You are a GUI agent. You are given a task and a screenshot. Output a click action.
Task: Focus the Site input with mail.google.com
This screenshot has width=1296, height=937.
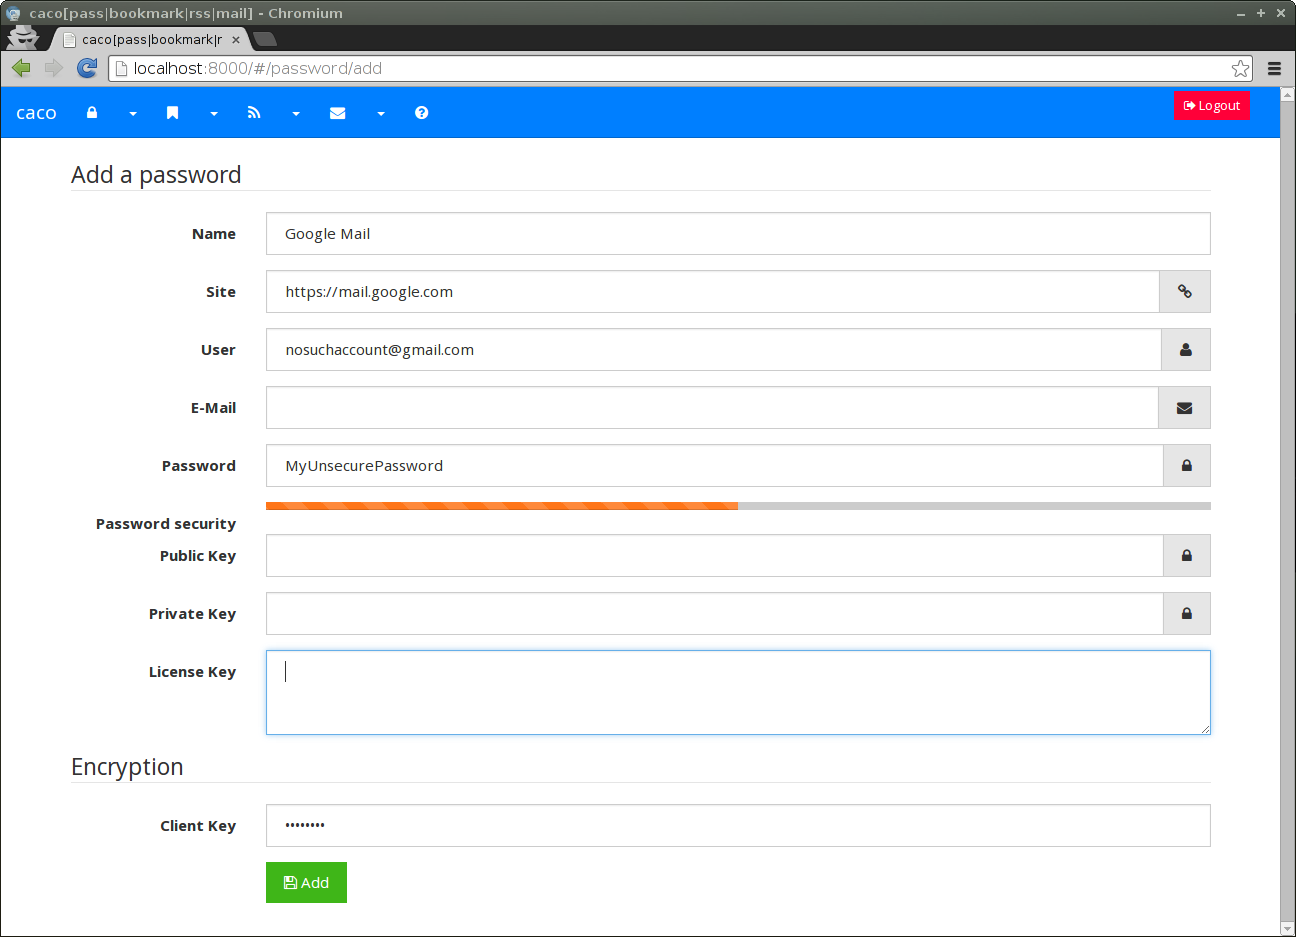713,291
